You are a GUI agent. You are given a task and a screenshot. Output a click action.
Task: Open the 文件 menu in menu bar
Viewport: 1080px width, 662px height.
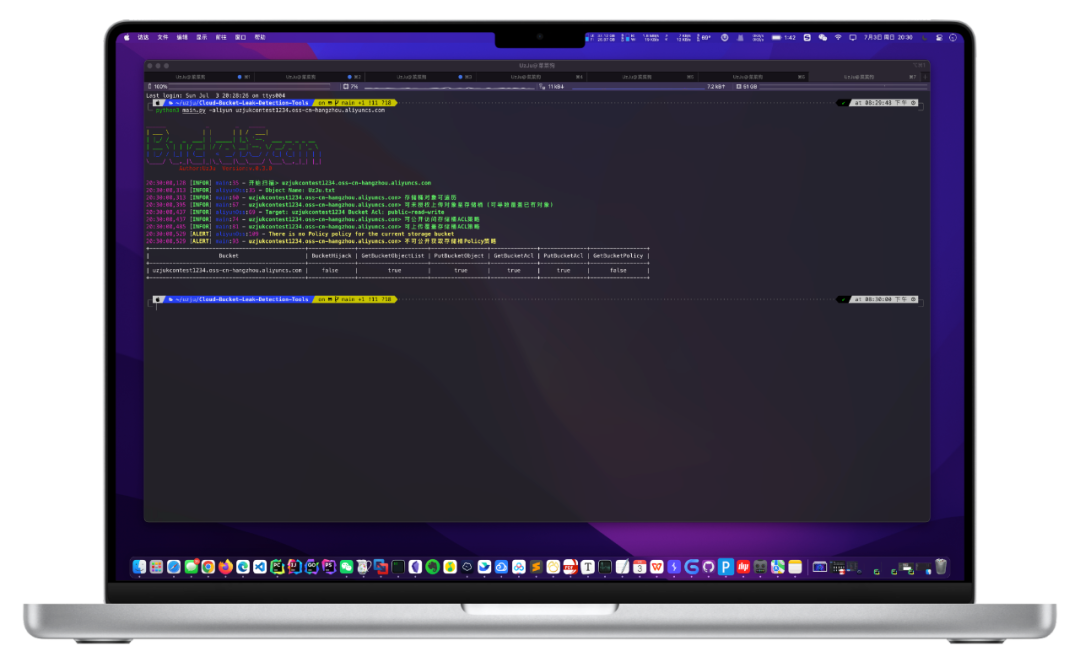(x=163, y=37)
